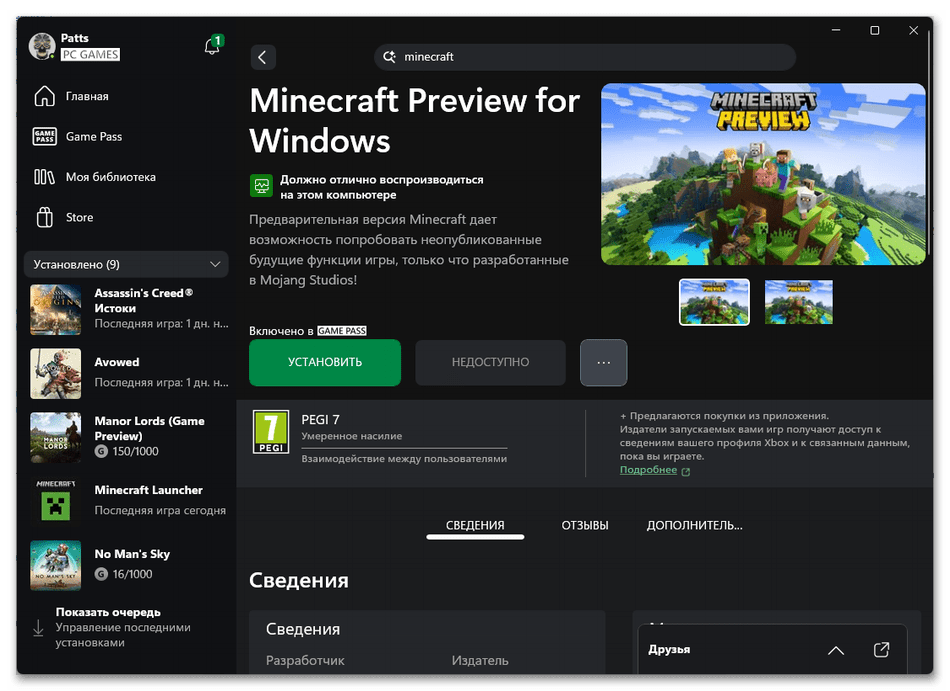Follow the Подробнее link
The width and height of the screenshot is (950, 691).
point(648,470)
